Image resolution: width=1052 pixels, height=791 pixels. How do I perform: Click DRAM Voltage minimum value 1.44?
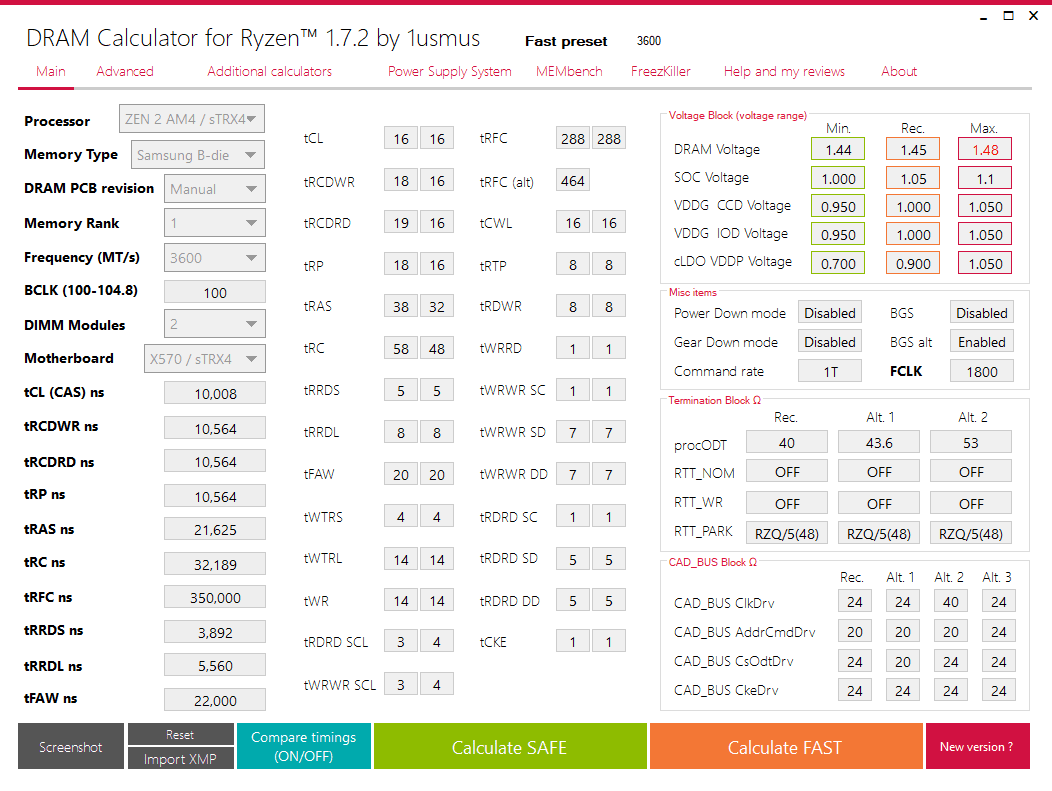[838, 150]
